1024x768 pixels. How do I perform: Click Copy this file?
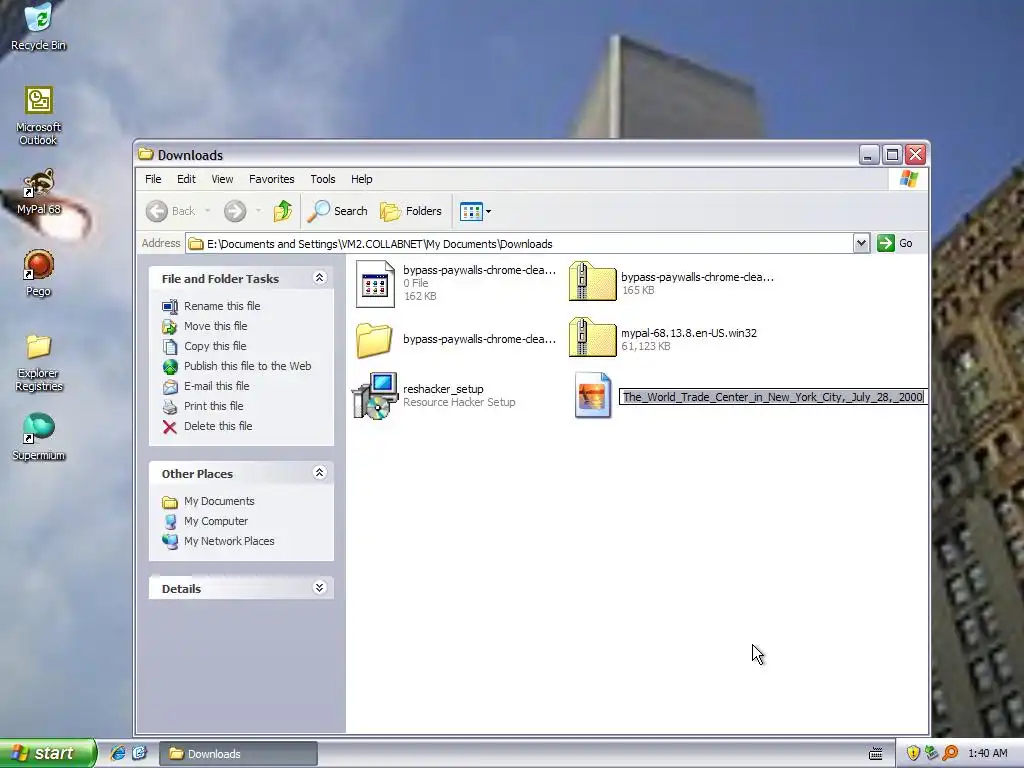tap(215, 346)
